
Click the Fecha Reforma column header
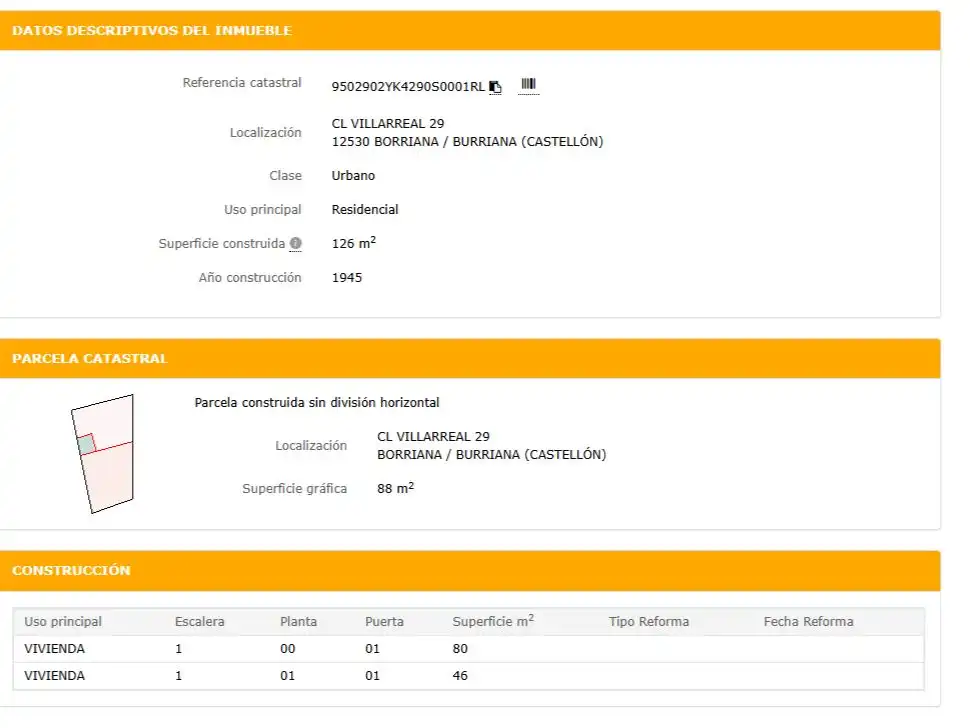pos(809,622)
